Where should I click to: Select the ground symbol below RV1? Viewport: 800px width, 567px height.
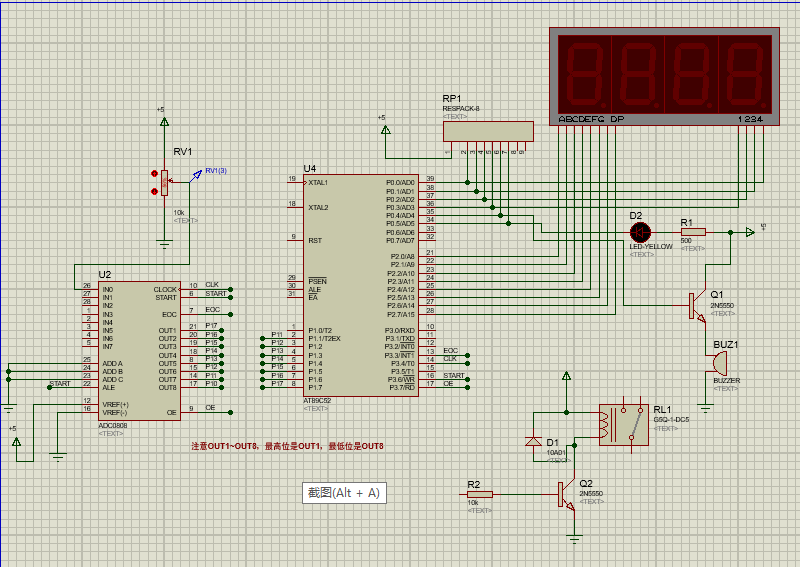click(164, 244)
